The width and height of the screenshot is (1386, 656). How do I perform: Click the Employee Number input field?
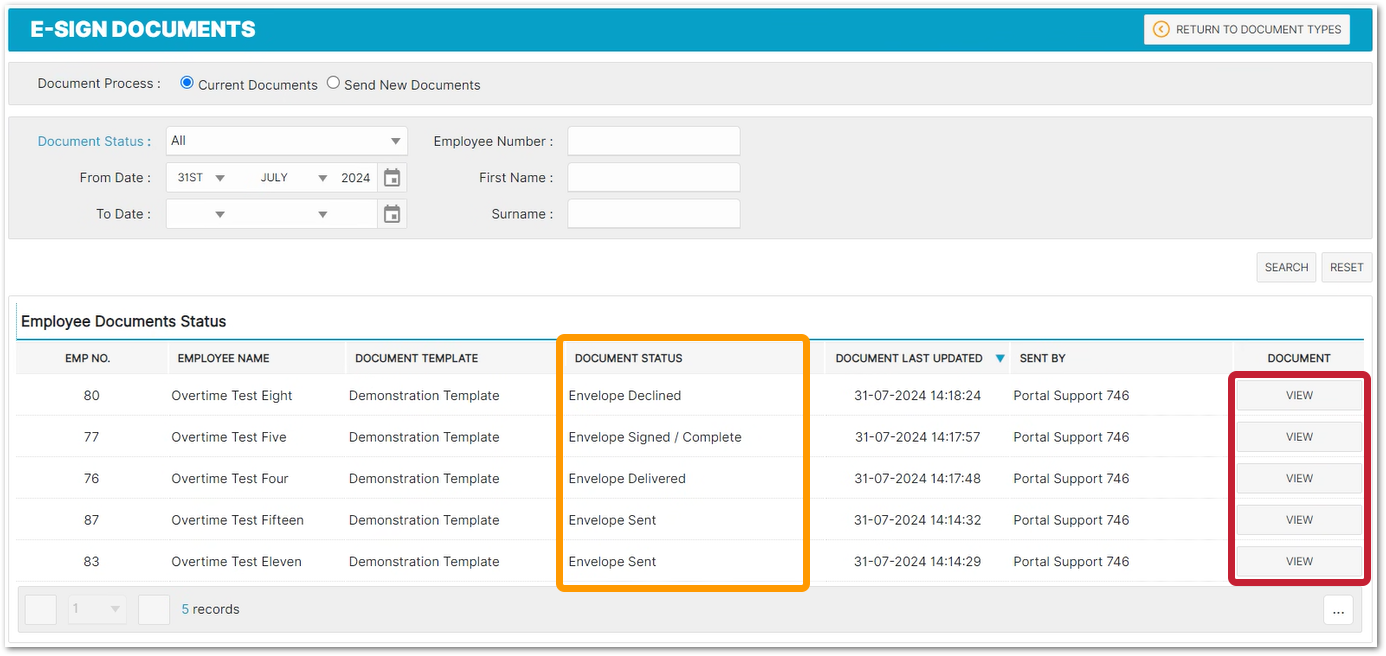653,141
